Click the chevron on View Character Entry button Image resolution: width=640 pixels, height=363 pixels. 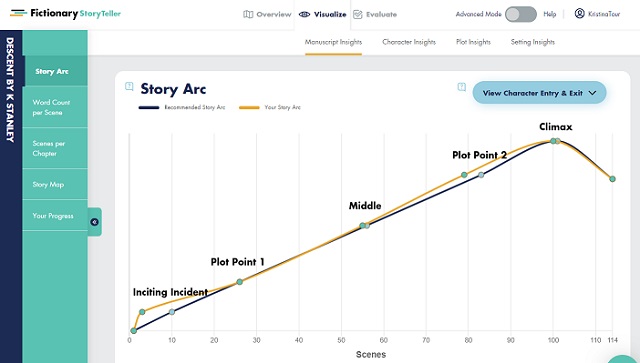pos(592,93)
